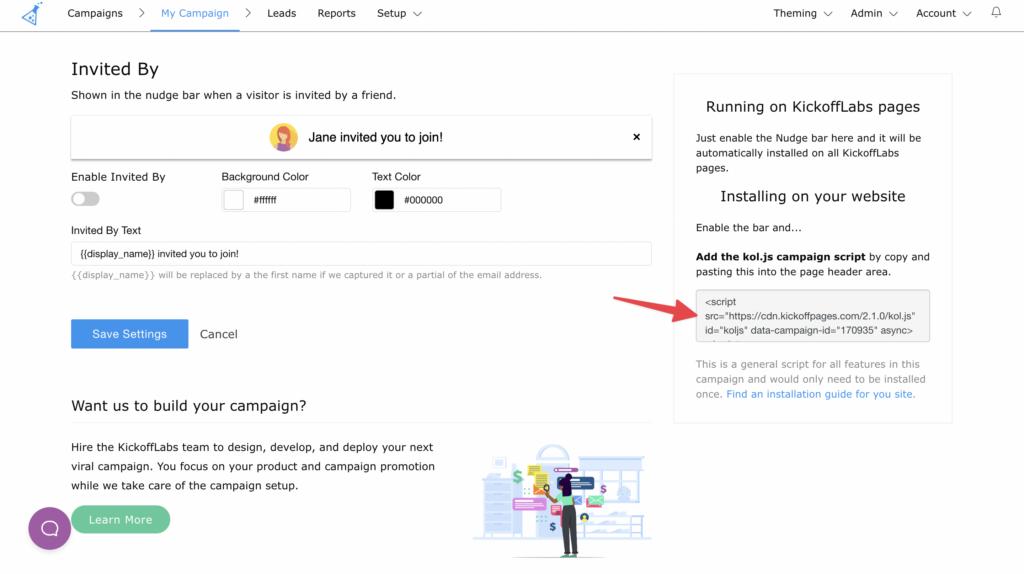This screenshot has width=1024, height=574.
Task: Toggle Enable Invited By switch
Action: pos(86,199)
